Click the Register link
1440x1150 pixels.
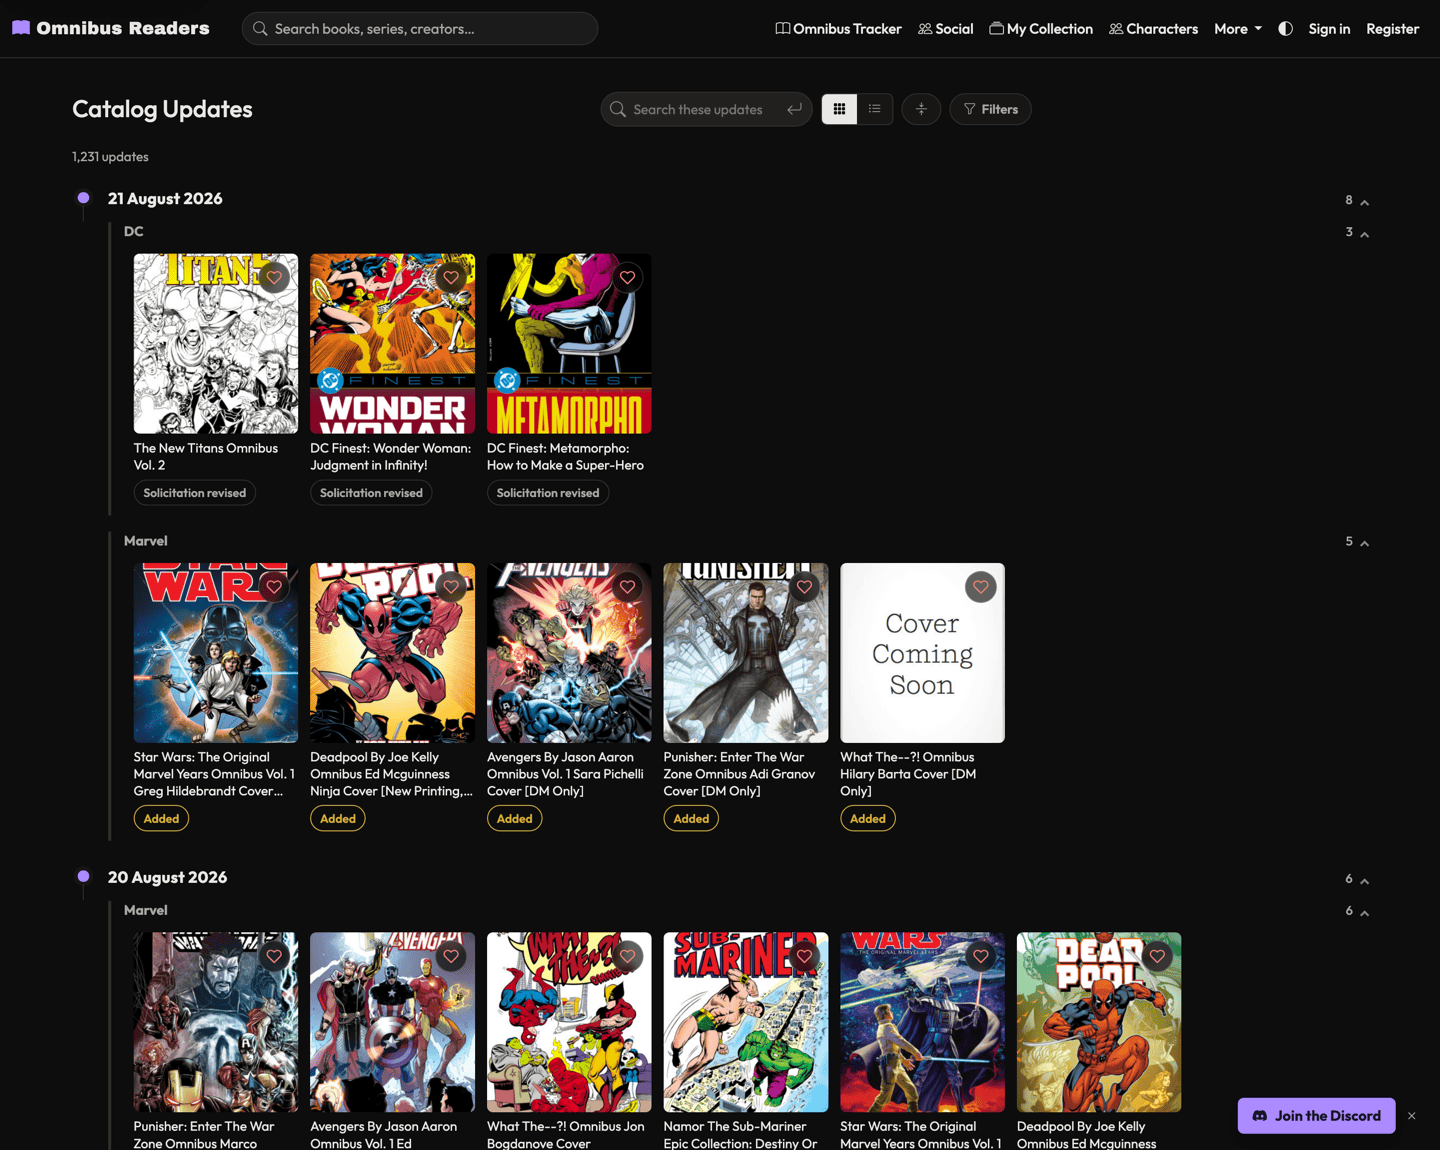coord(1392,29)
